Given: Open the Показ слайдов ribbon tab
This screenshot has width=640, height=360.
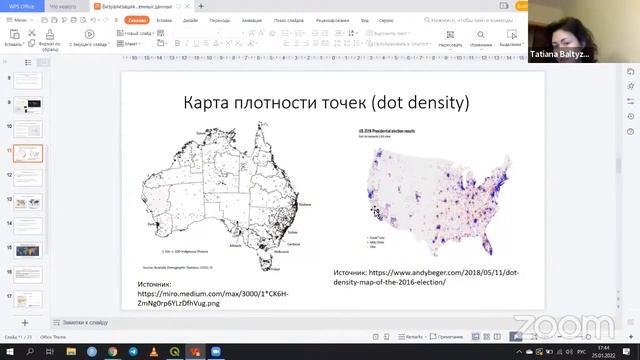Looking at the screenshot, I should tap(289, 20).
